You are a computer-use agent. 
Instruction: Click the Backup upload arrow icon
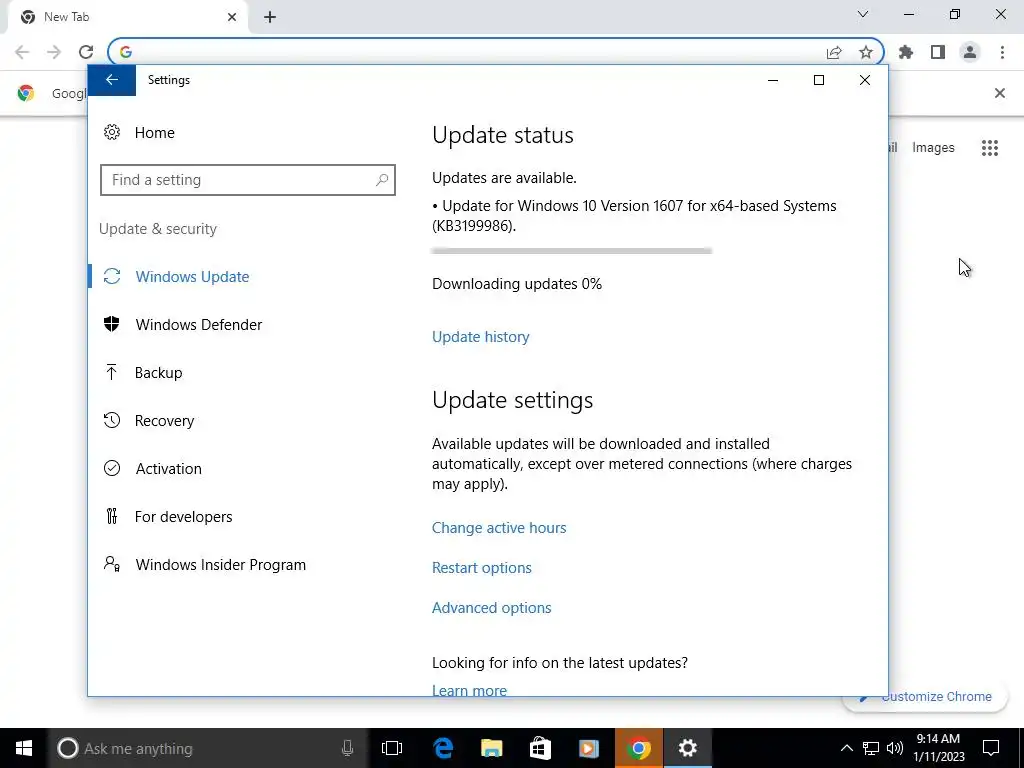pyautogui.click(x=112, y=372)
